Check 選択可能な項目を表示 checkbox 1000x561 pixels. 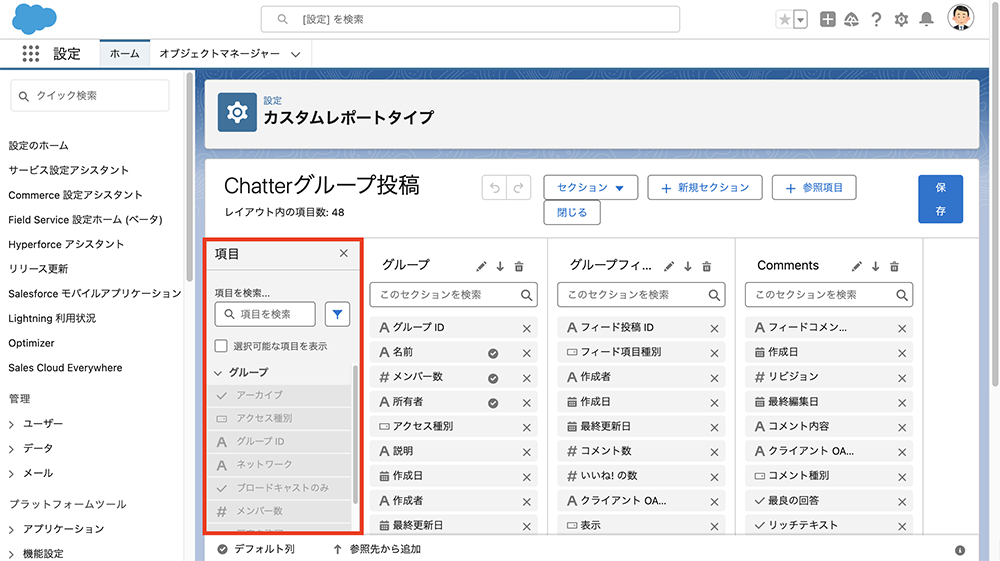point(221,346)
